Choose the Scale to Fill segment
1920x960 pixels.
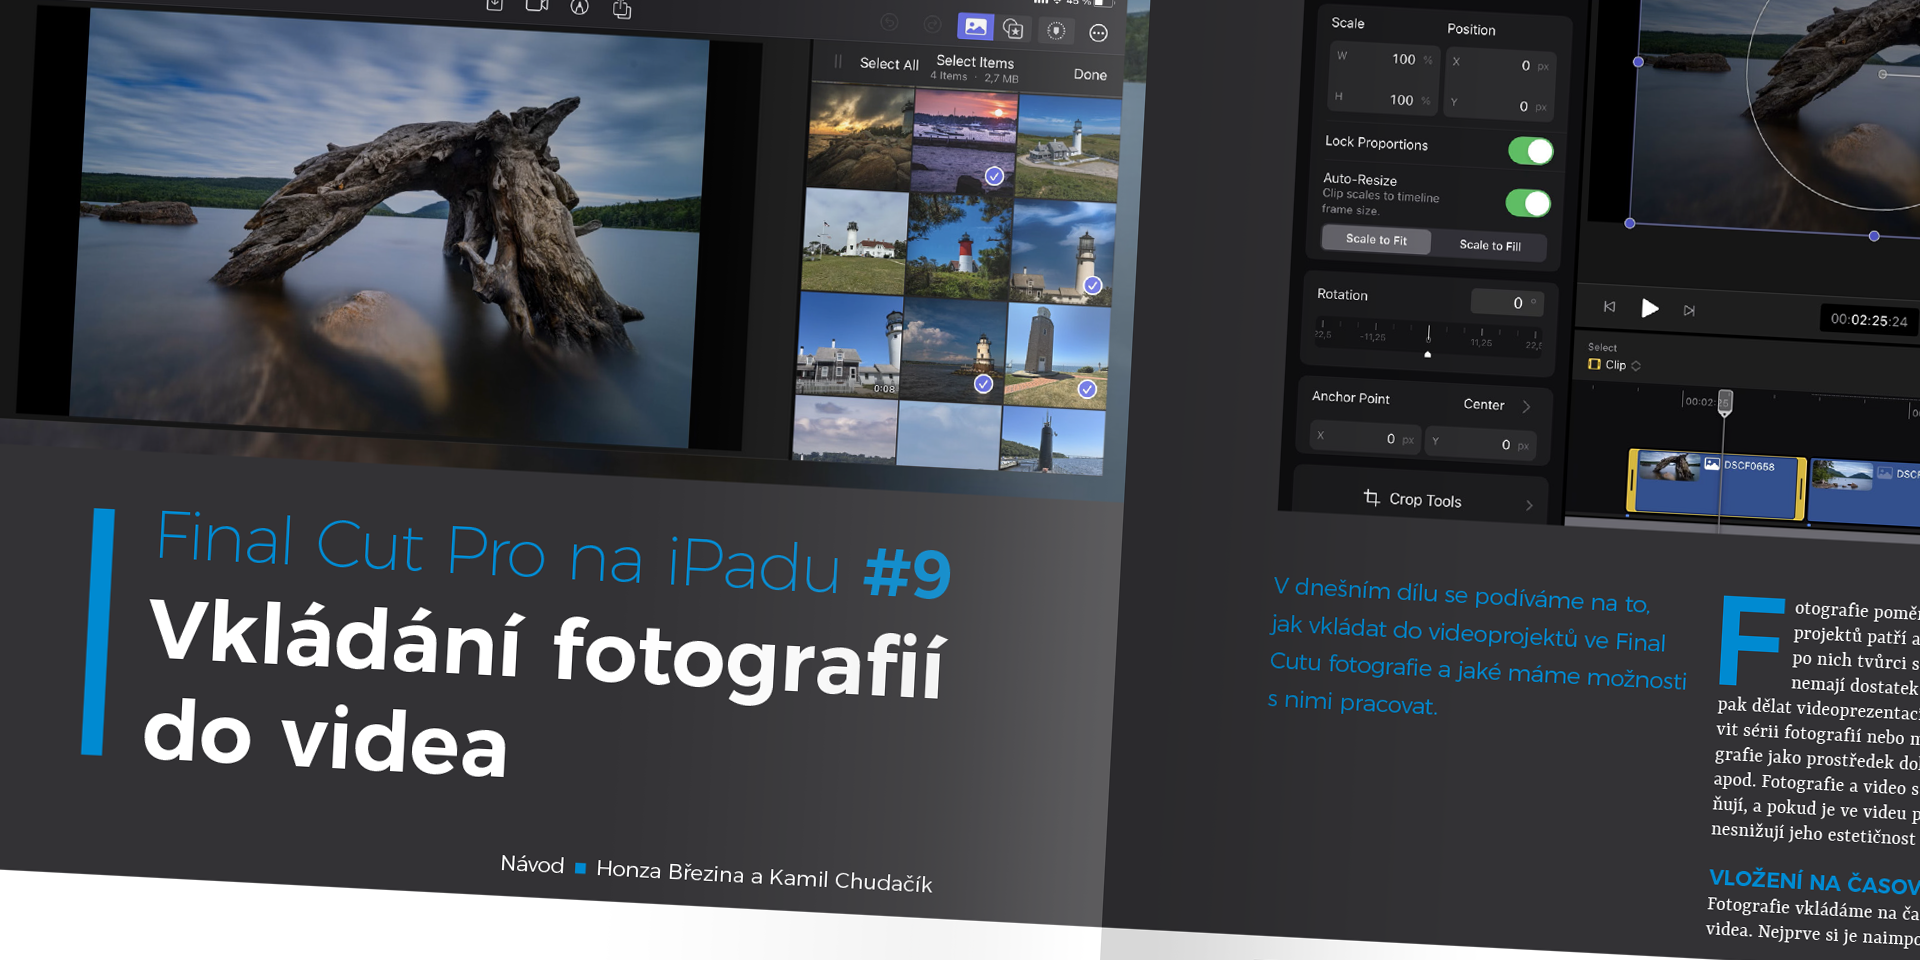[1489, 245]
